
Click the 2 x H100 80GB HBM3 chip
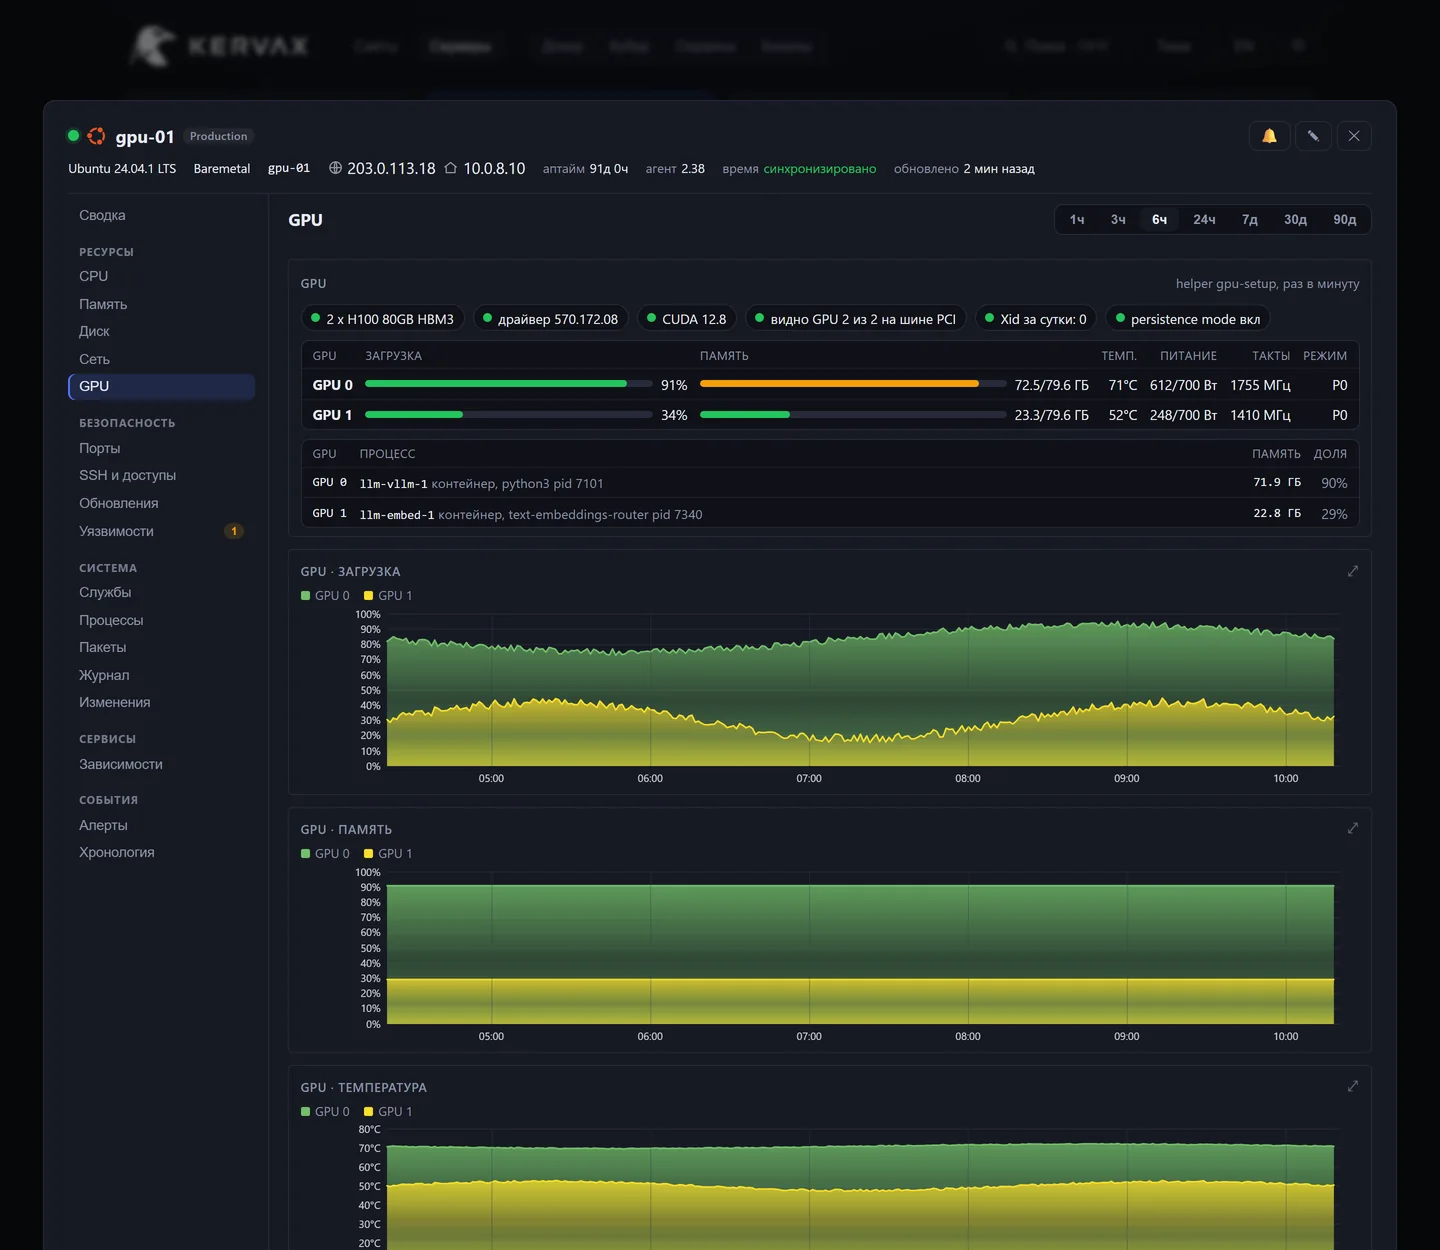coord(383,319)
